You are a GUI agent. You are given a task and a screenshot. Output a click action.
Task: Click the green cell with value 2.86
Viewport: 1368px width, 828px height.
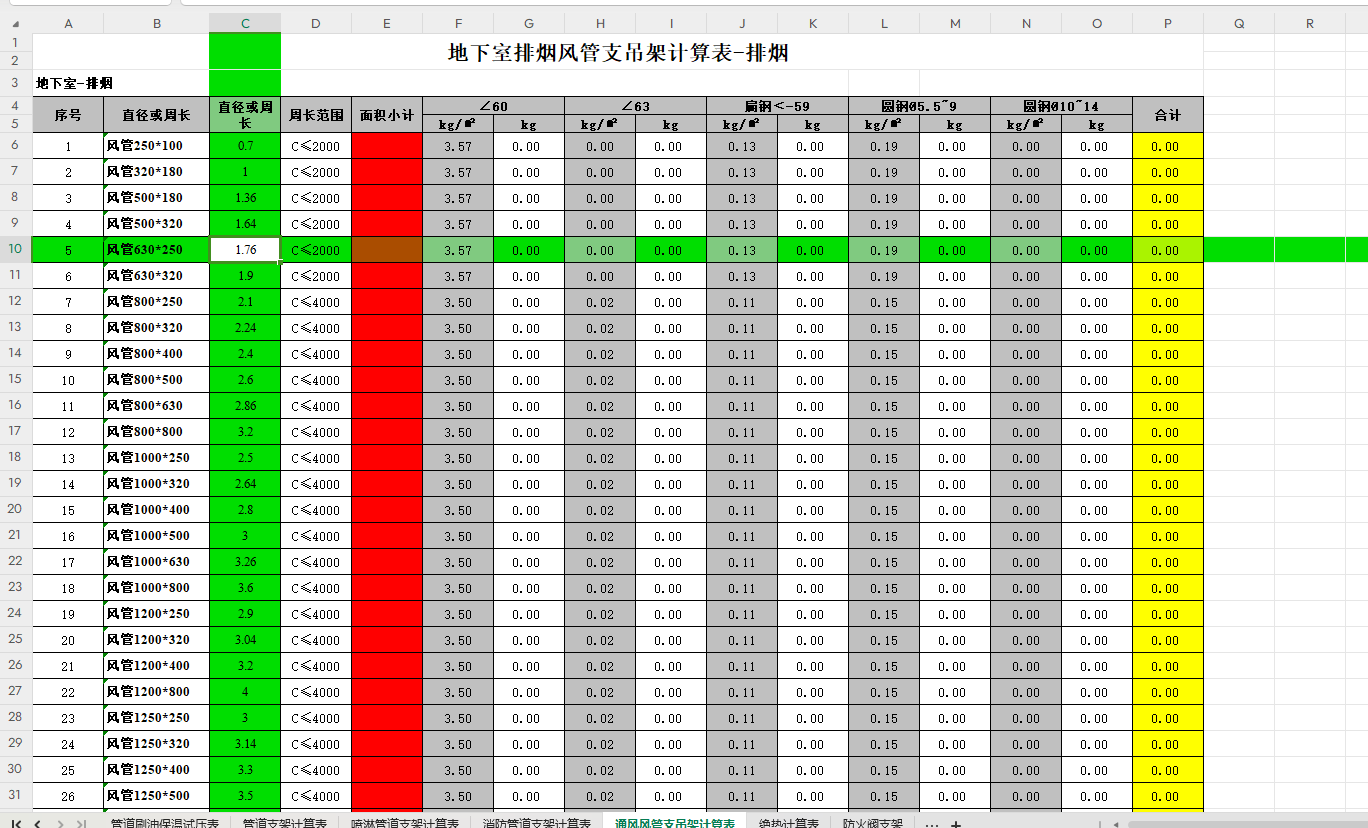click(245, 406)
